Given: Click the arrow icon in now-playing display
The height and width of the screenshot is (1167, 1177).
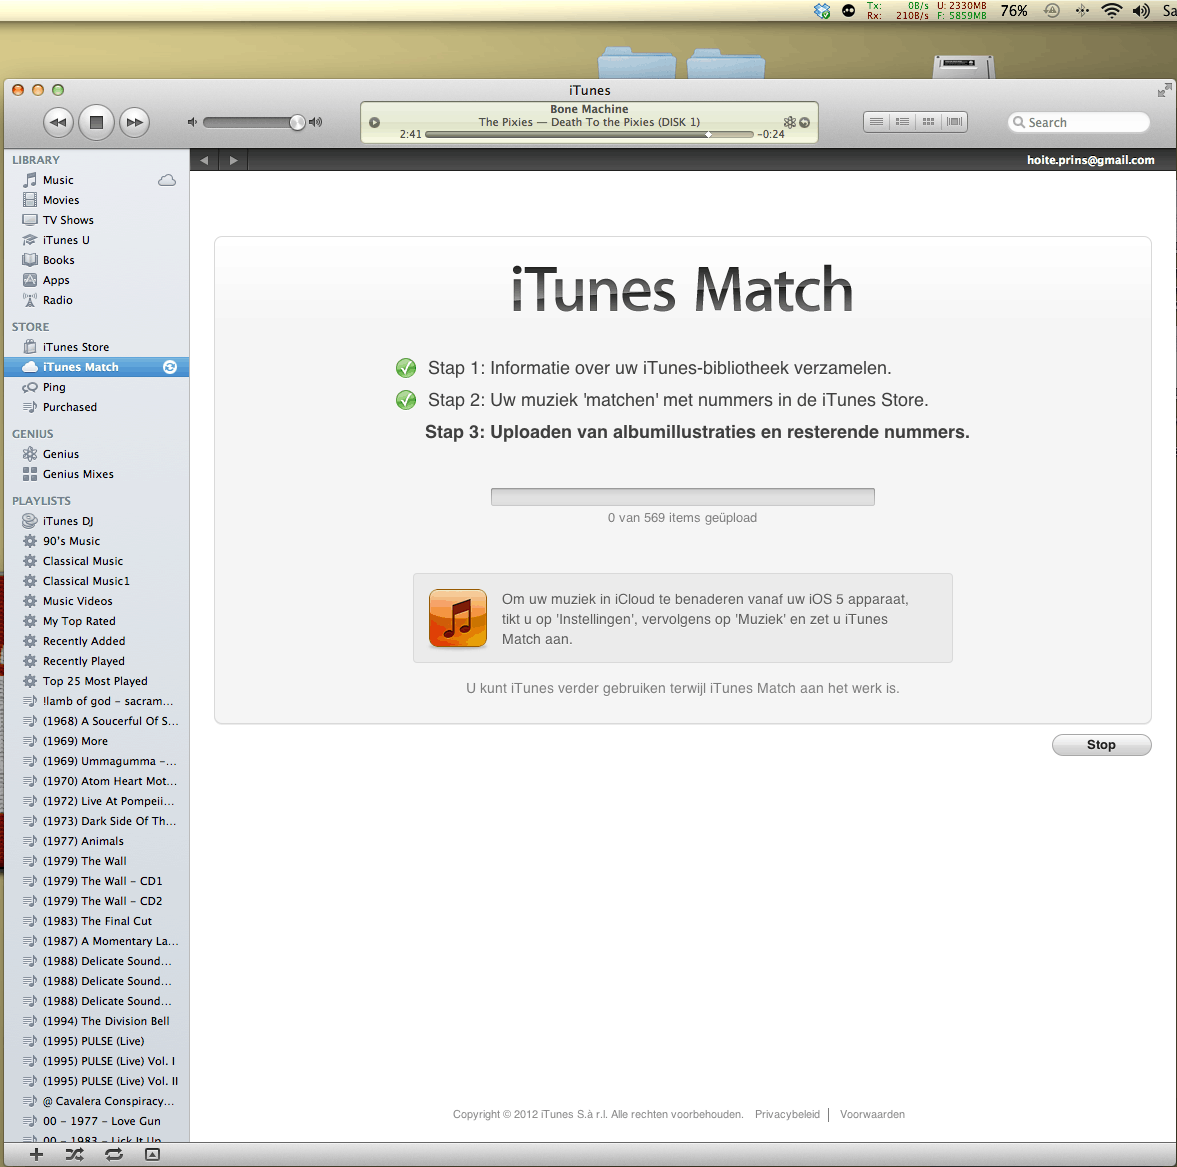Looking at the screenshot, I should click(805, 122).
